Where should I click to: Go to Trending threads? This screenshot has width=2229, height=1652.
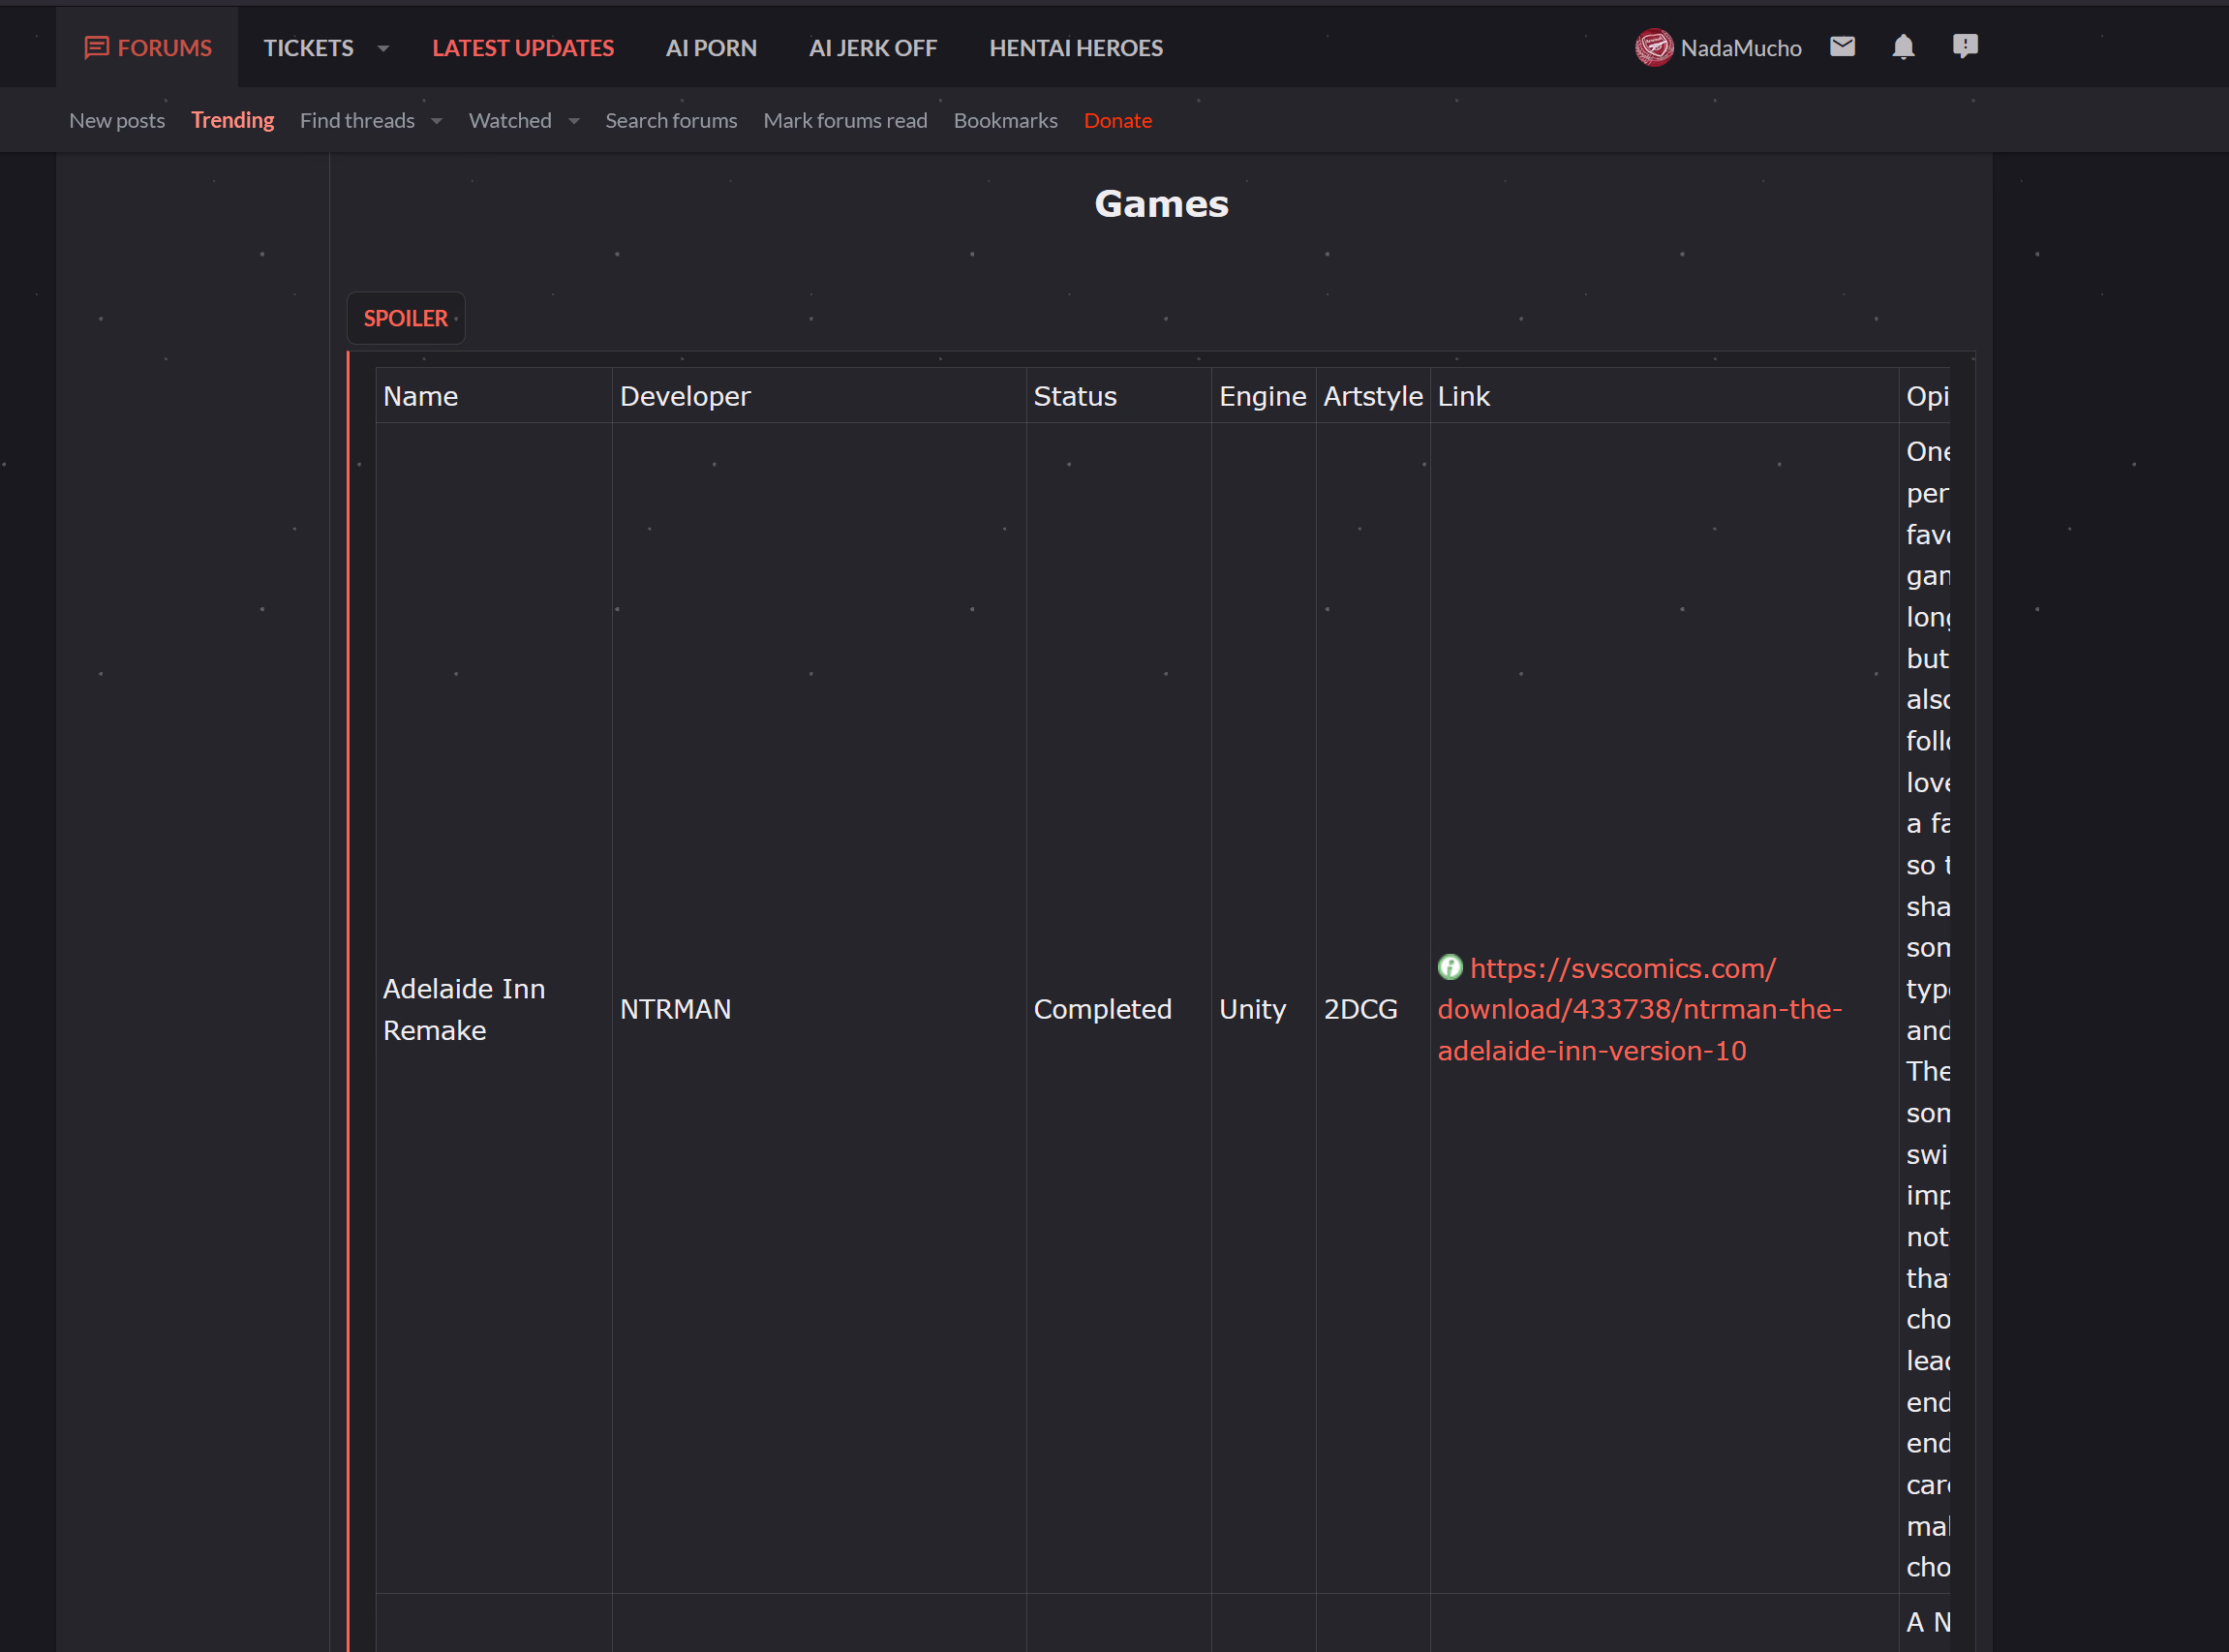click(x=232, y=120)
